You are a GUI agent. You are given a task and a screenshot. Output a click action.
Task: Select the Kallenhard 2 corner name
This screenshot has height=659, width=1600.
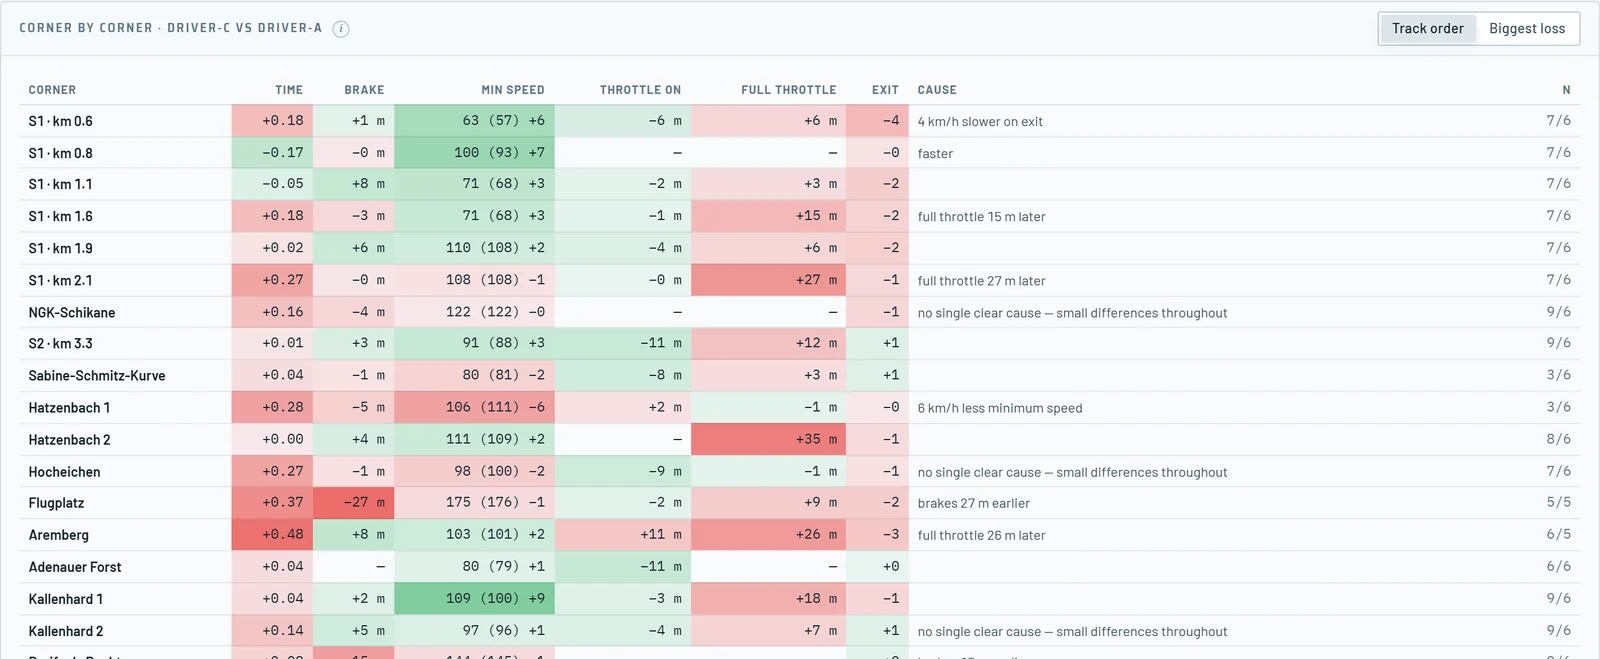pos(65,631)
